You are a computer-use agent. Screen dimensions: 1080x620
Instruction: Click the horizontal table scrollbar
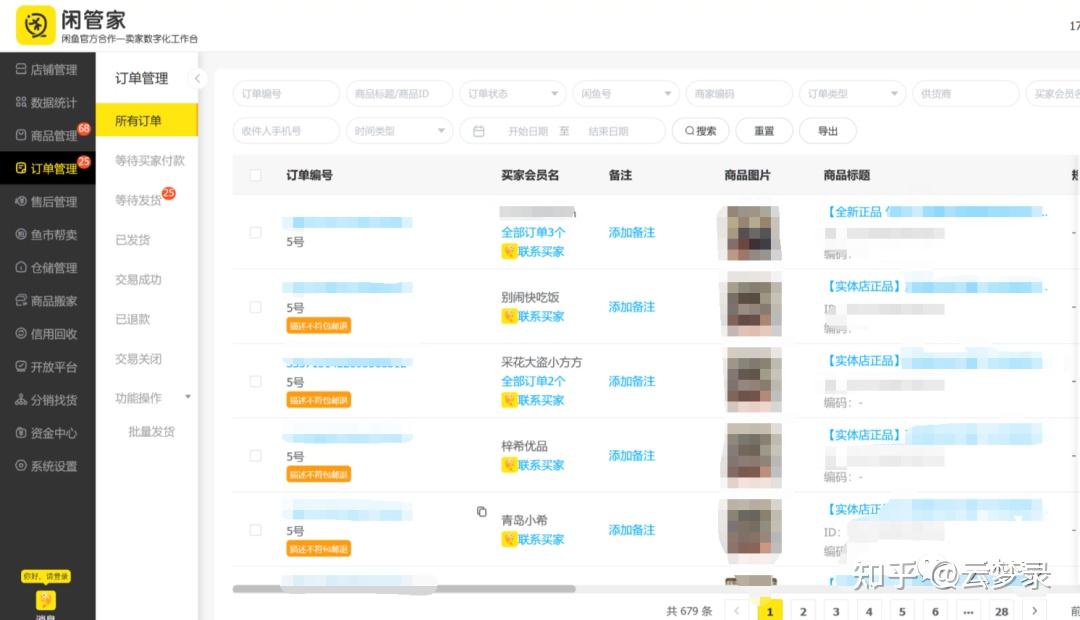(x=404, y=589)
